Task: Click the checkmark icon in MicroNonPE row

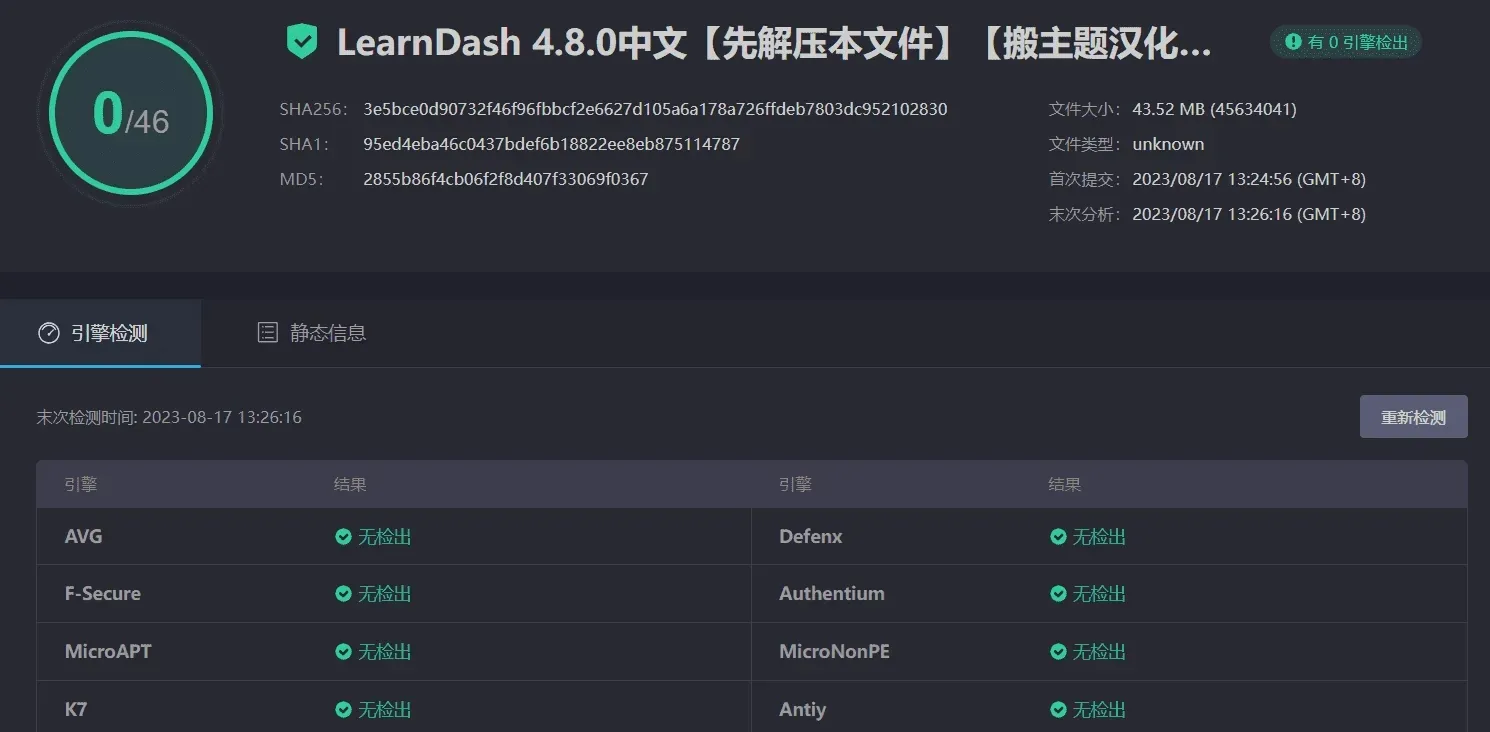Action: [1058, 652]
